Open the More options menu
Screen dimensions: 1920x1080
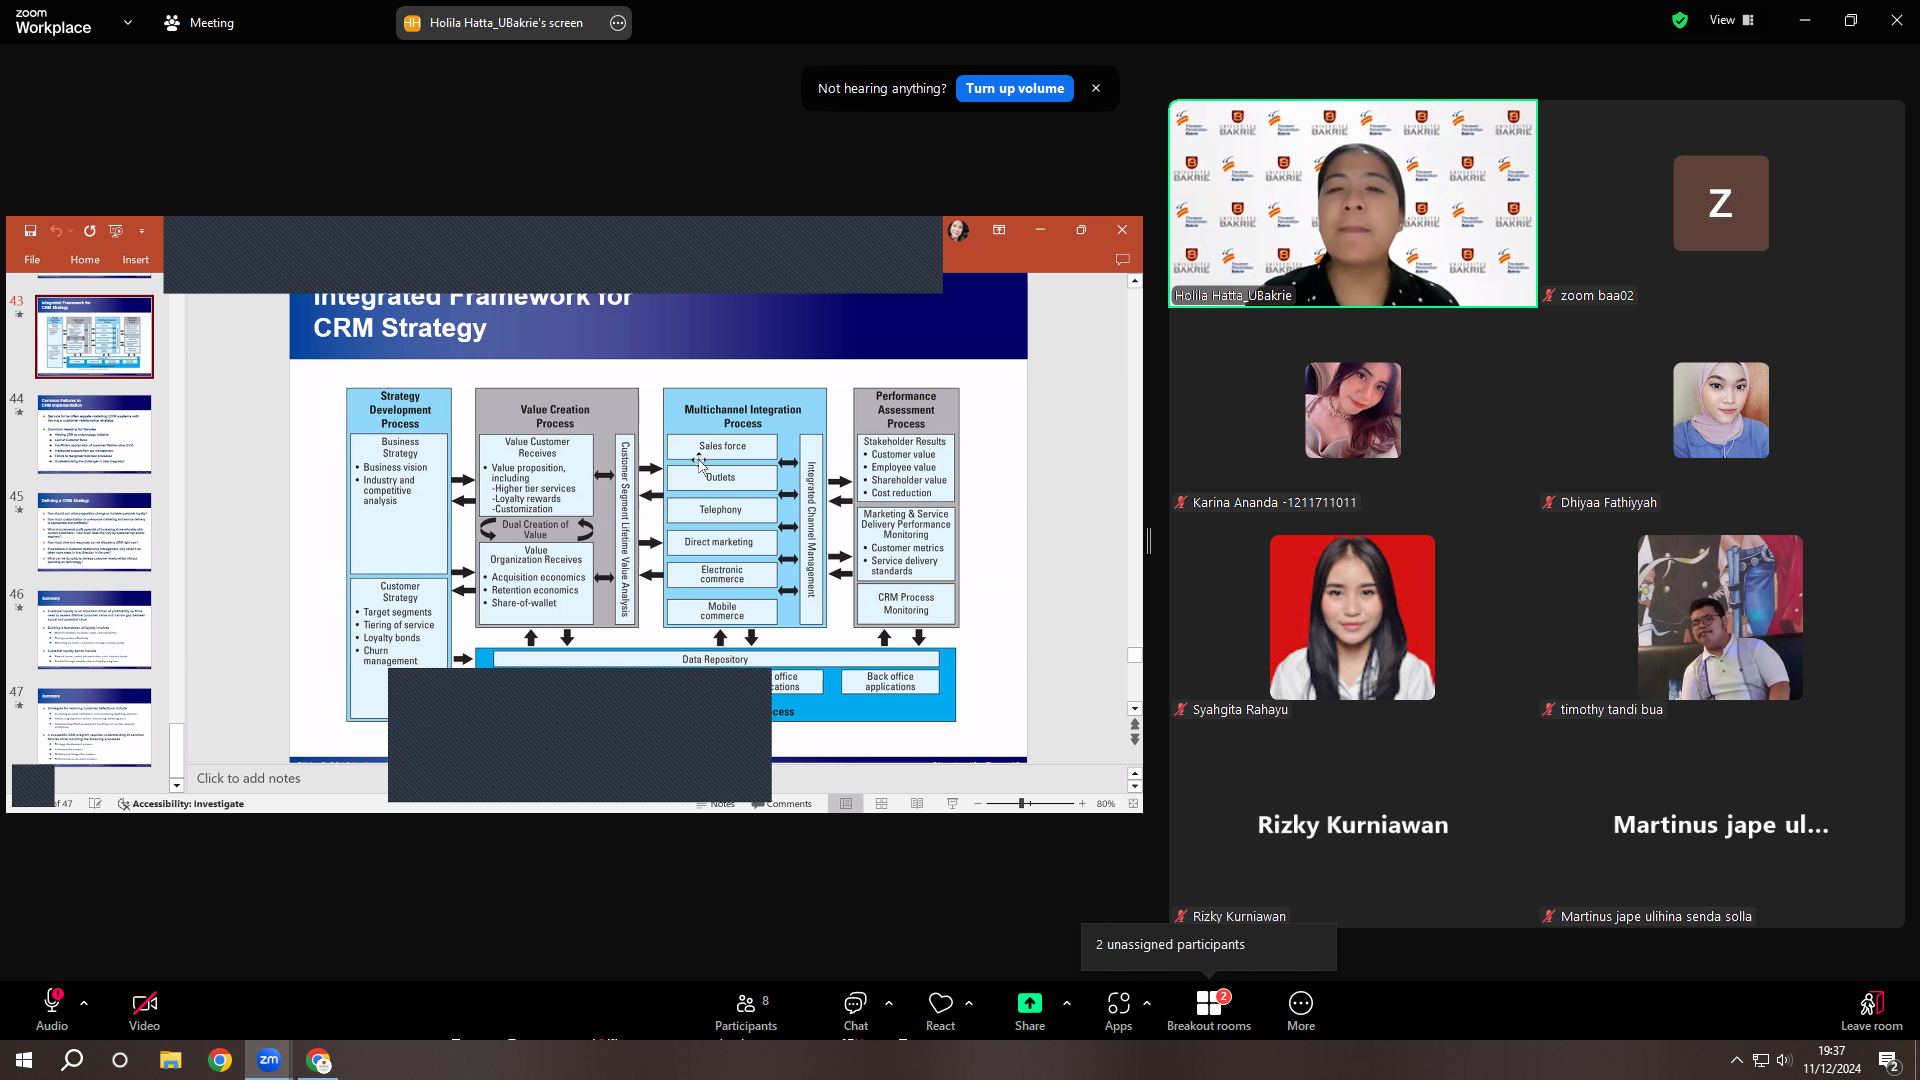(x=1301, y=1010)
